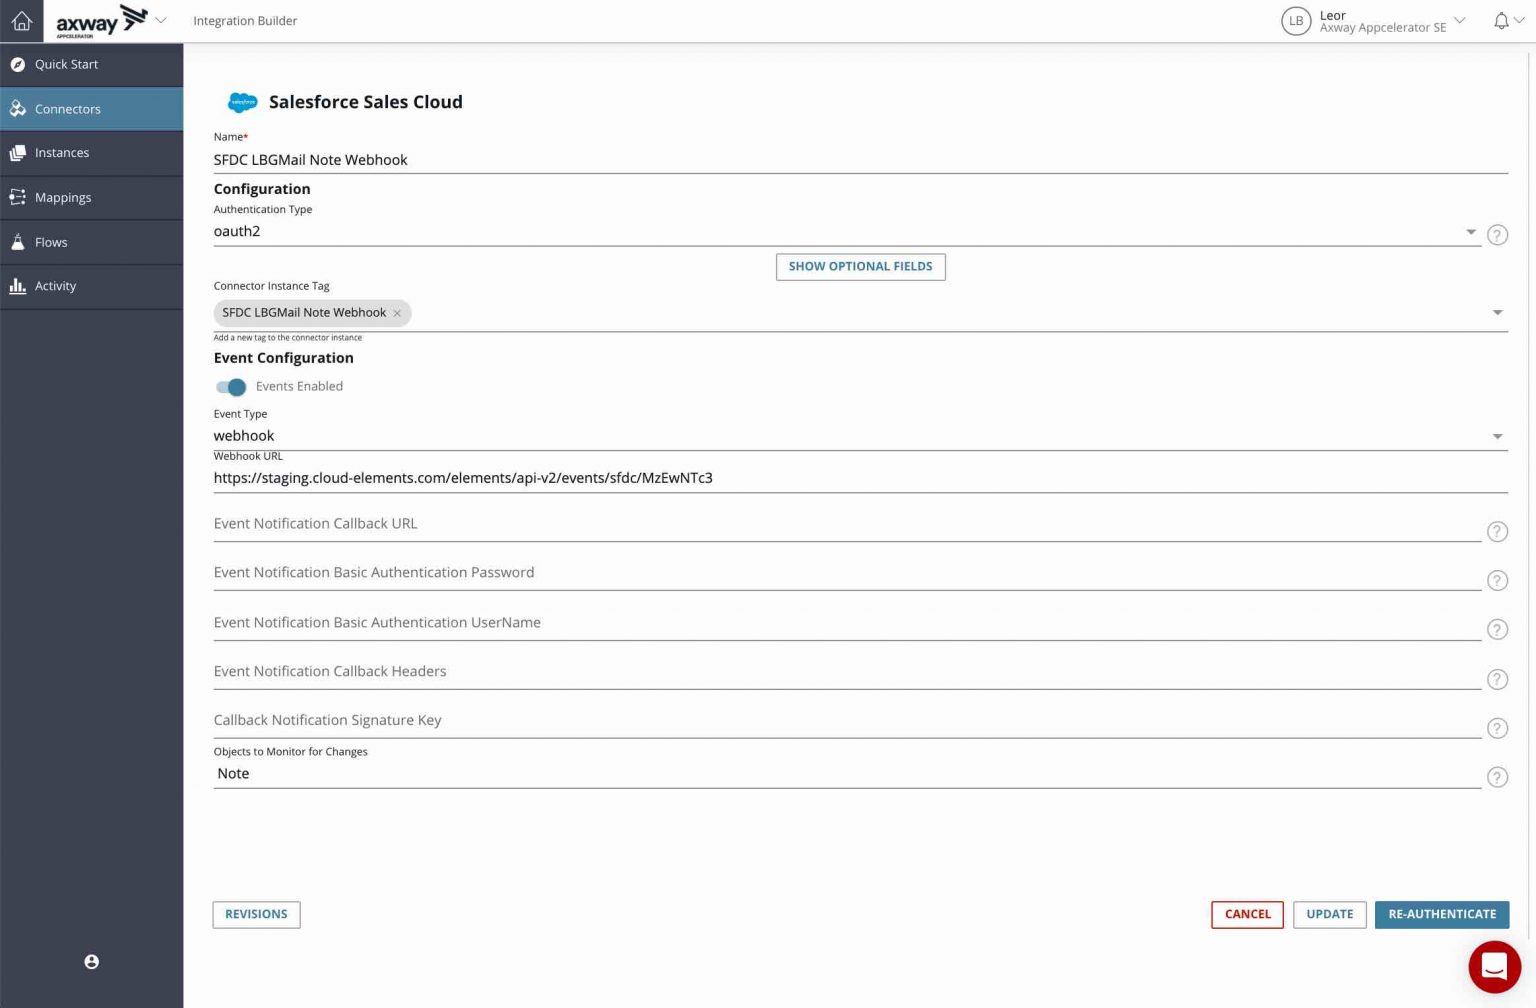Show help for Authentication Type
1536x1008 pixels.
(x=1497, y=235)
